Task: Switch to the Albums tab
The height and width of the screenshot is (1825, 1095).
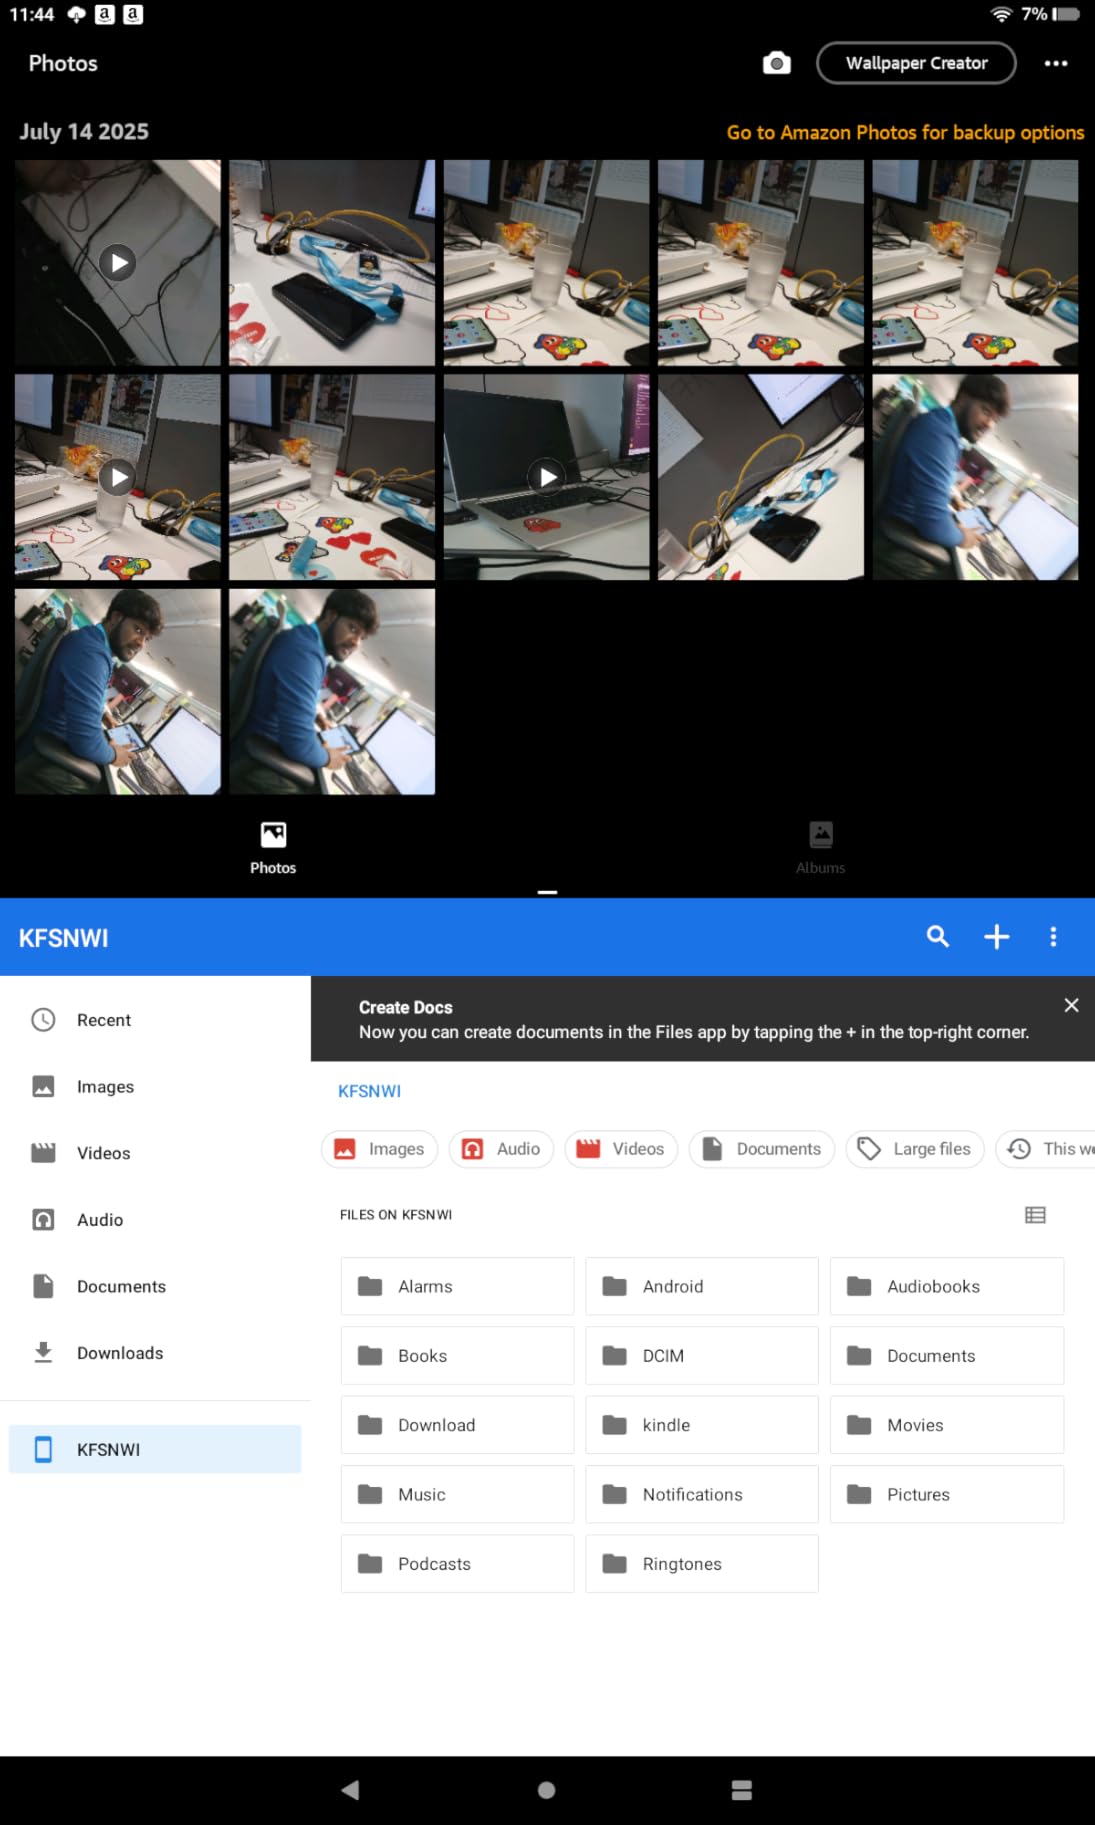Action: [x=820, y=847]
